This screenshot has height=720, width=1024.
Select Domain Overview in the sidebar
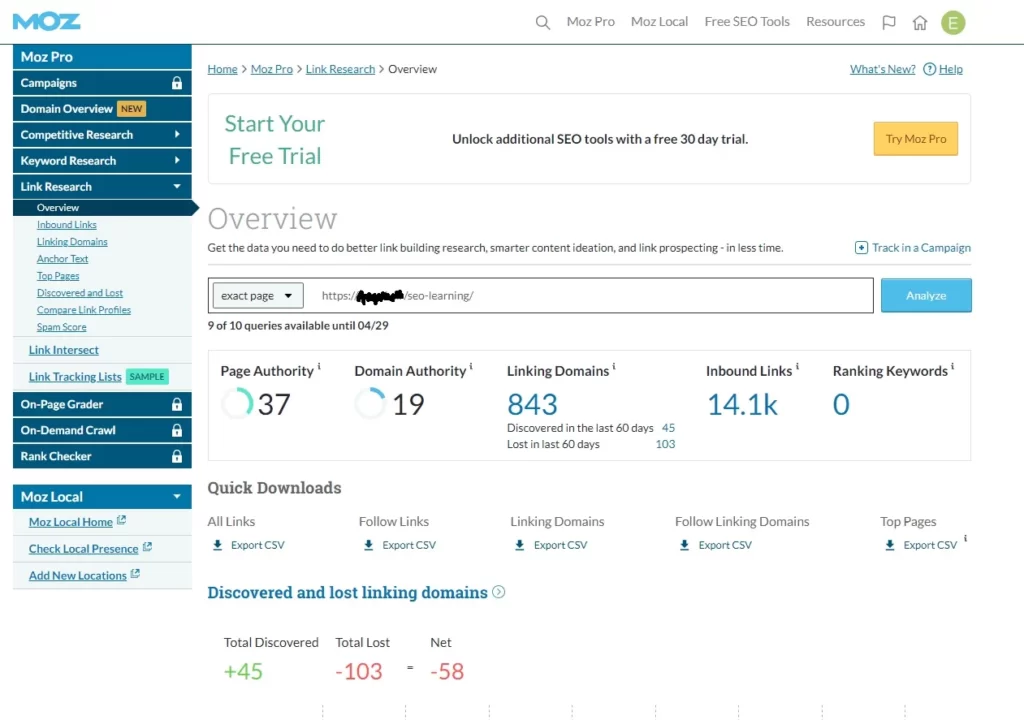102,109
